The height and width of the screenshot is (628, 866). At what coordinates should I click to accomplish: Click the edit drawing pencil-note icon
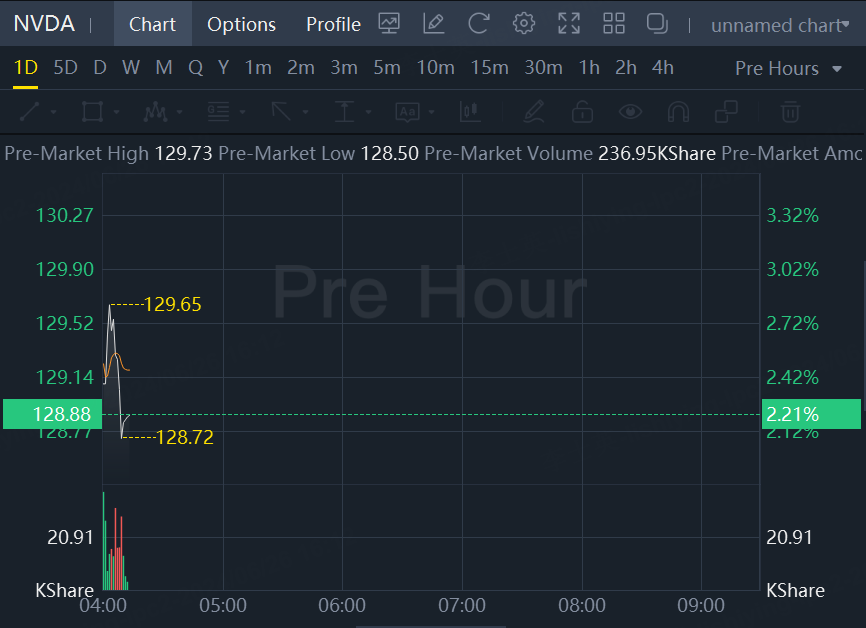pos(434,24)
